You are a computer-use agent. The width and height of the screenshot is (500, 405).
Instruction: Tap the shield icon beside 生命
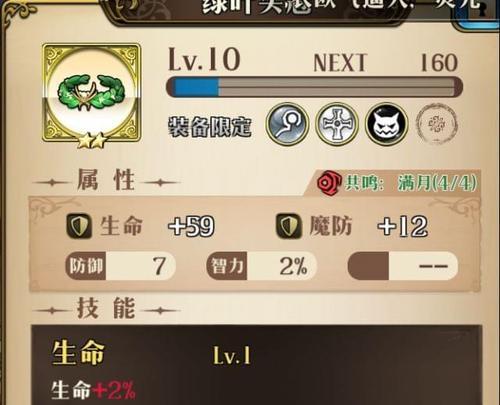click(x=79, y=226)
